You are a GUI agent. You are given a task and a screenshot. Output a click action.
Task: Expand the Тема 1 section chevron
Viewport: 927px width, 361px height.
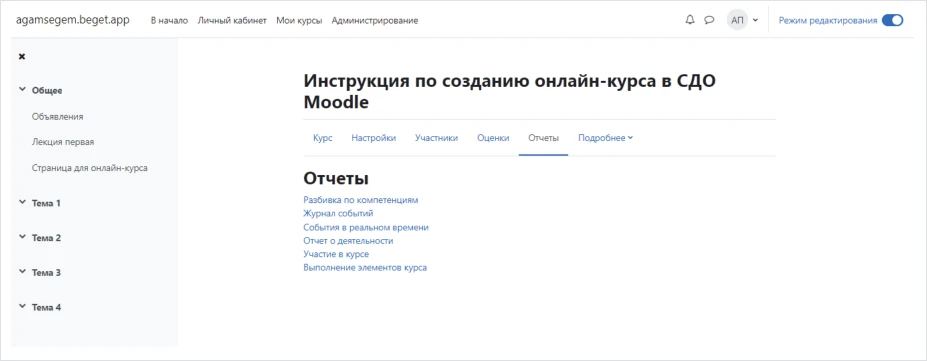[22, 203]
